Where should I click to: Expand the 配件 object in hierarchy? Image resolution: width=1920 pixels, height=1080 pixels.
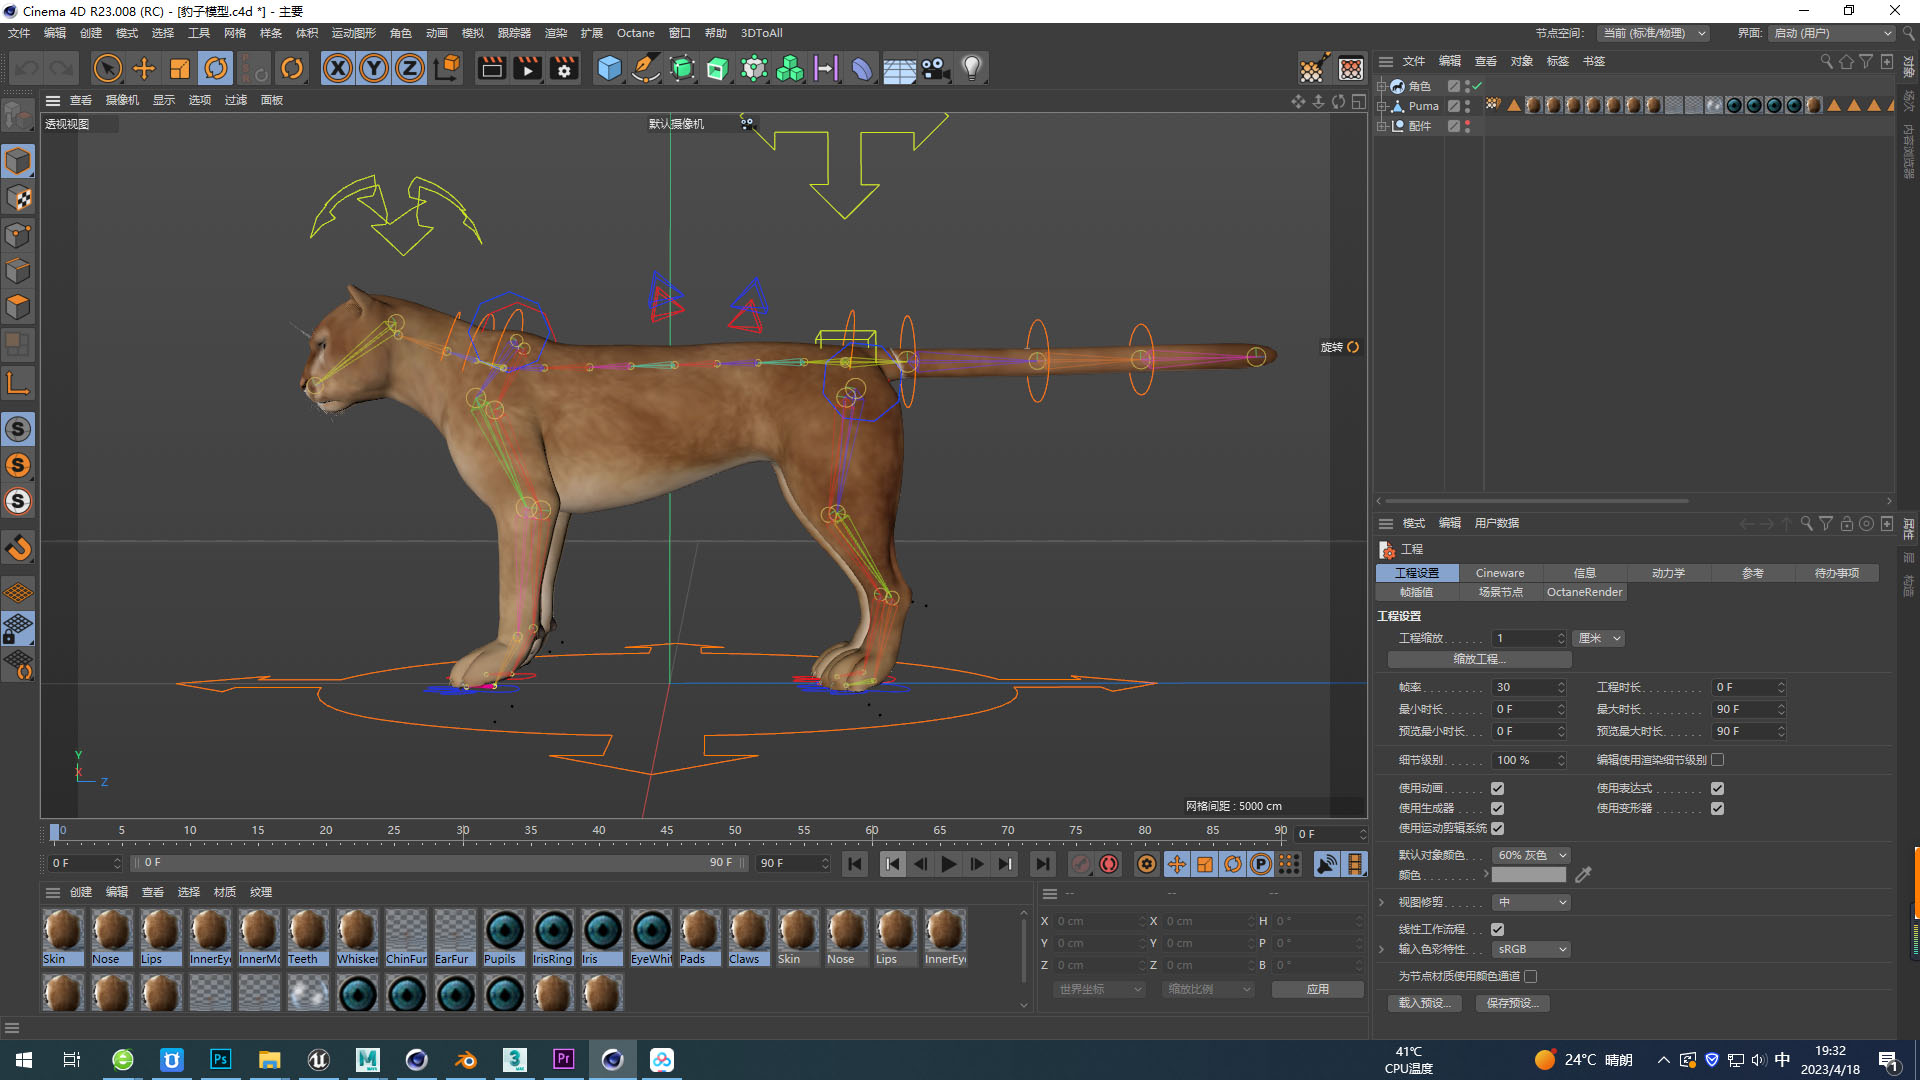[x=1382, y=126]
